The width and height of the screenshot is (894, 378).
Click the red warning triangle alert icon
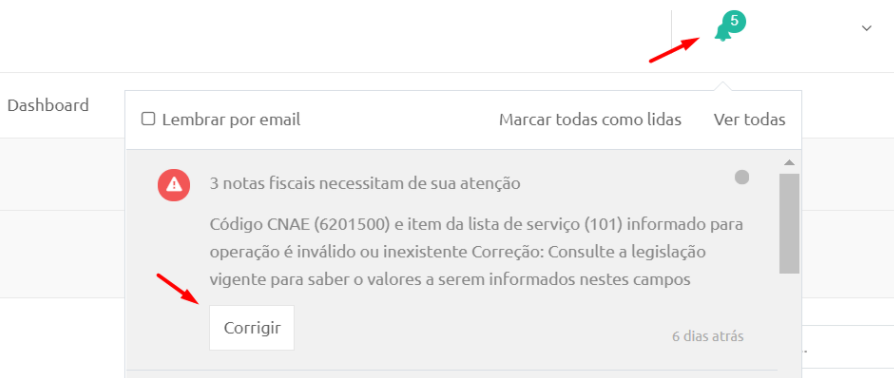click(x=174, y=184)
